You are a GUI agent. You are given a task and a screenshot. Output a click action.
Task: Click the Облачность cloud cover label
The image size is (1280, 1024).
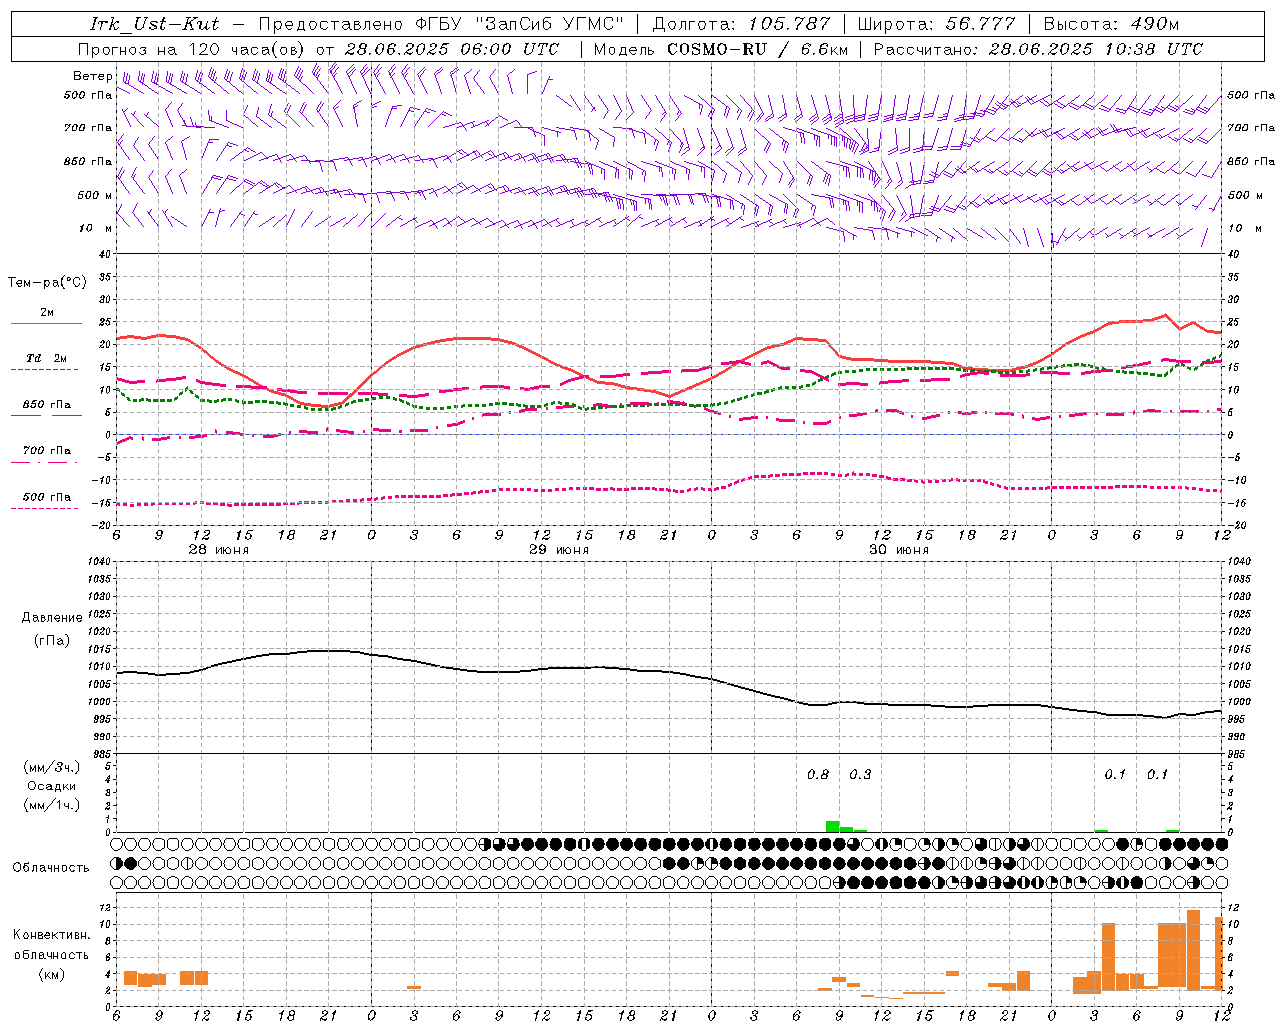click(51, 868)
